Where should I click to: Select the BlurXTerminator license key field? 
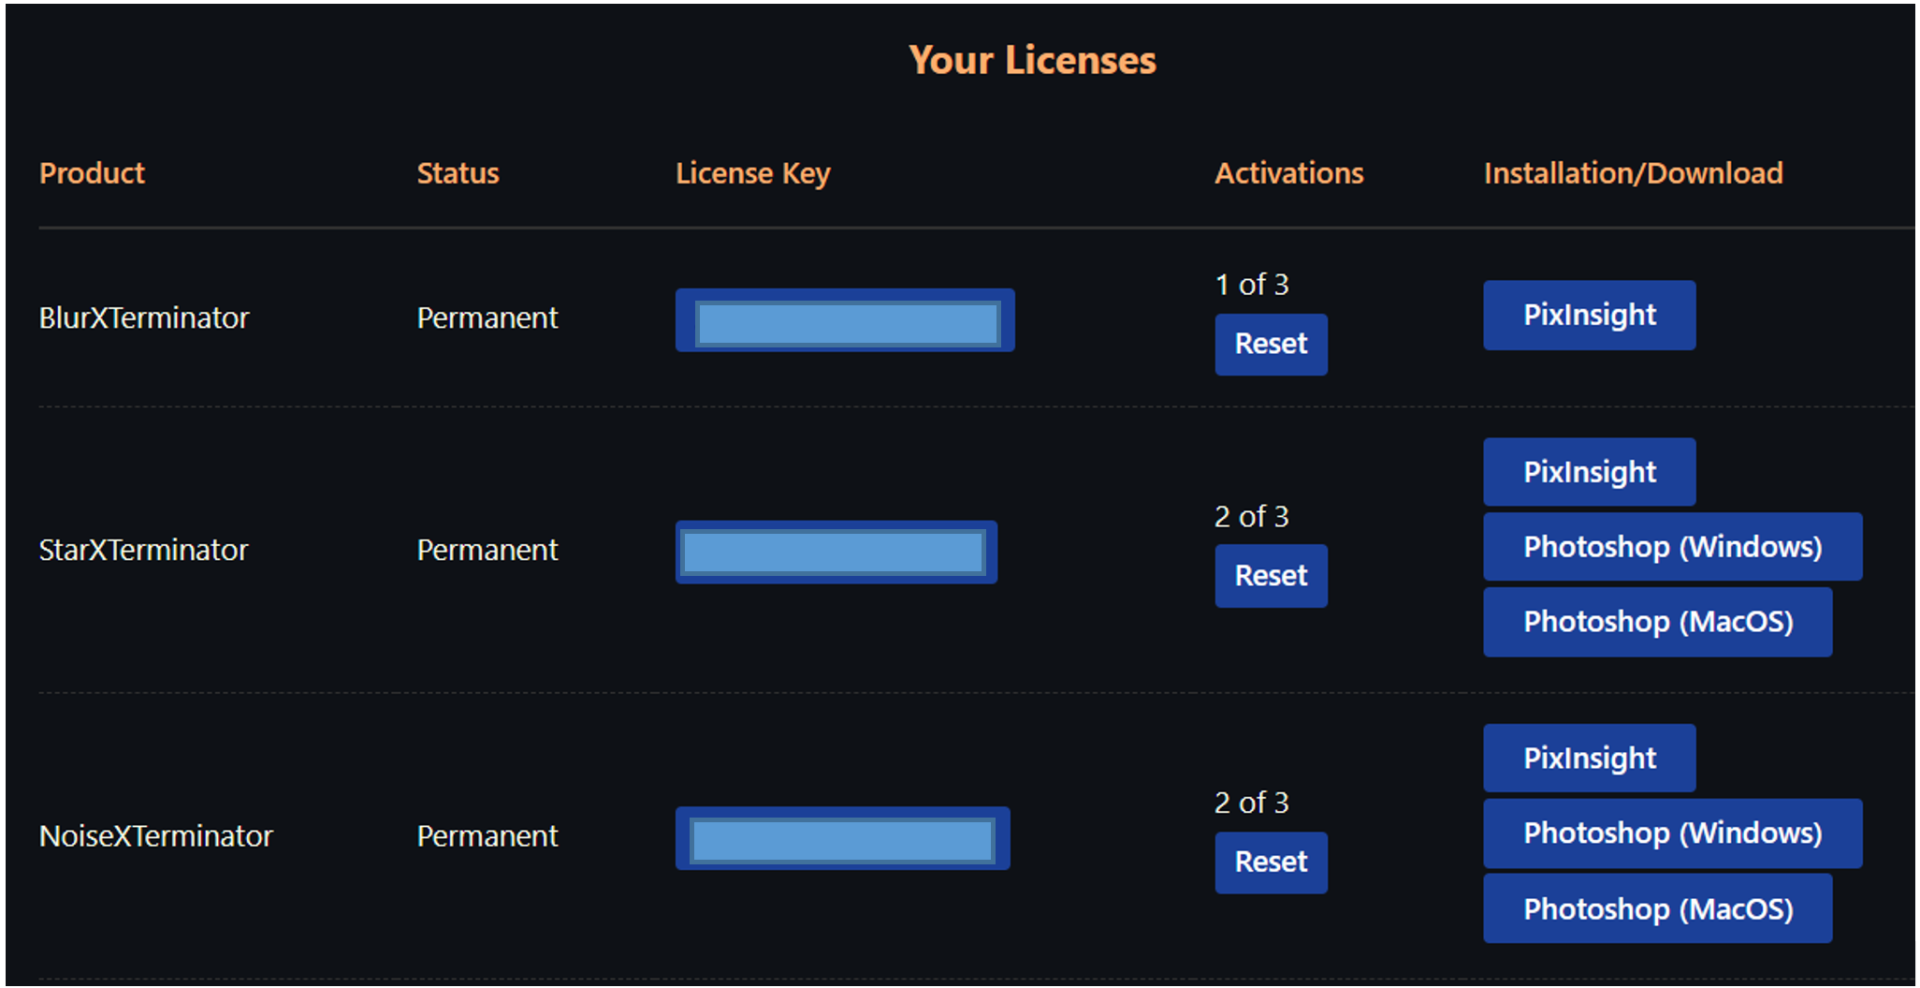[845, 321]
